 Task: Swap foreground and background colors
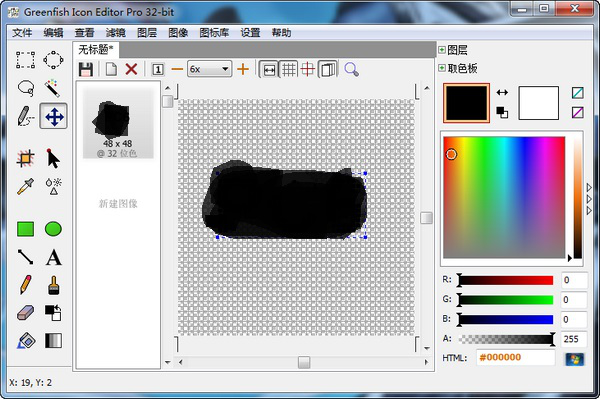tap(502, 92)
